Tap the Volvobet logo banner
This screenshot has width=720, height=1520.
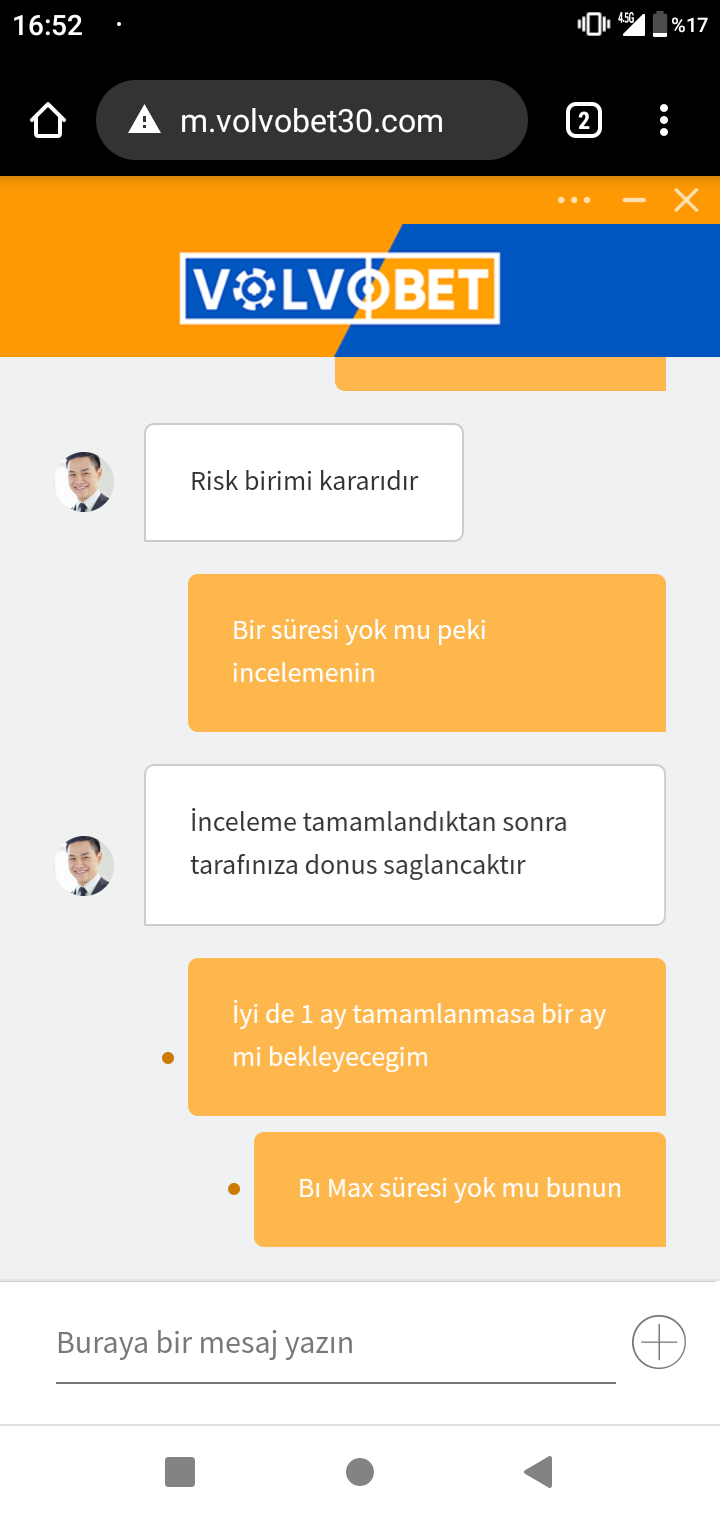340,289
